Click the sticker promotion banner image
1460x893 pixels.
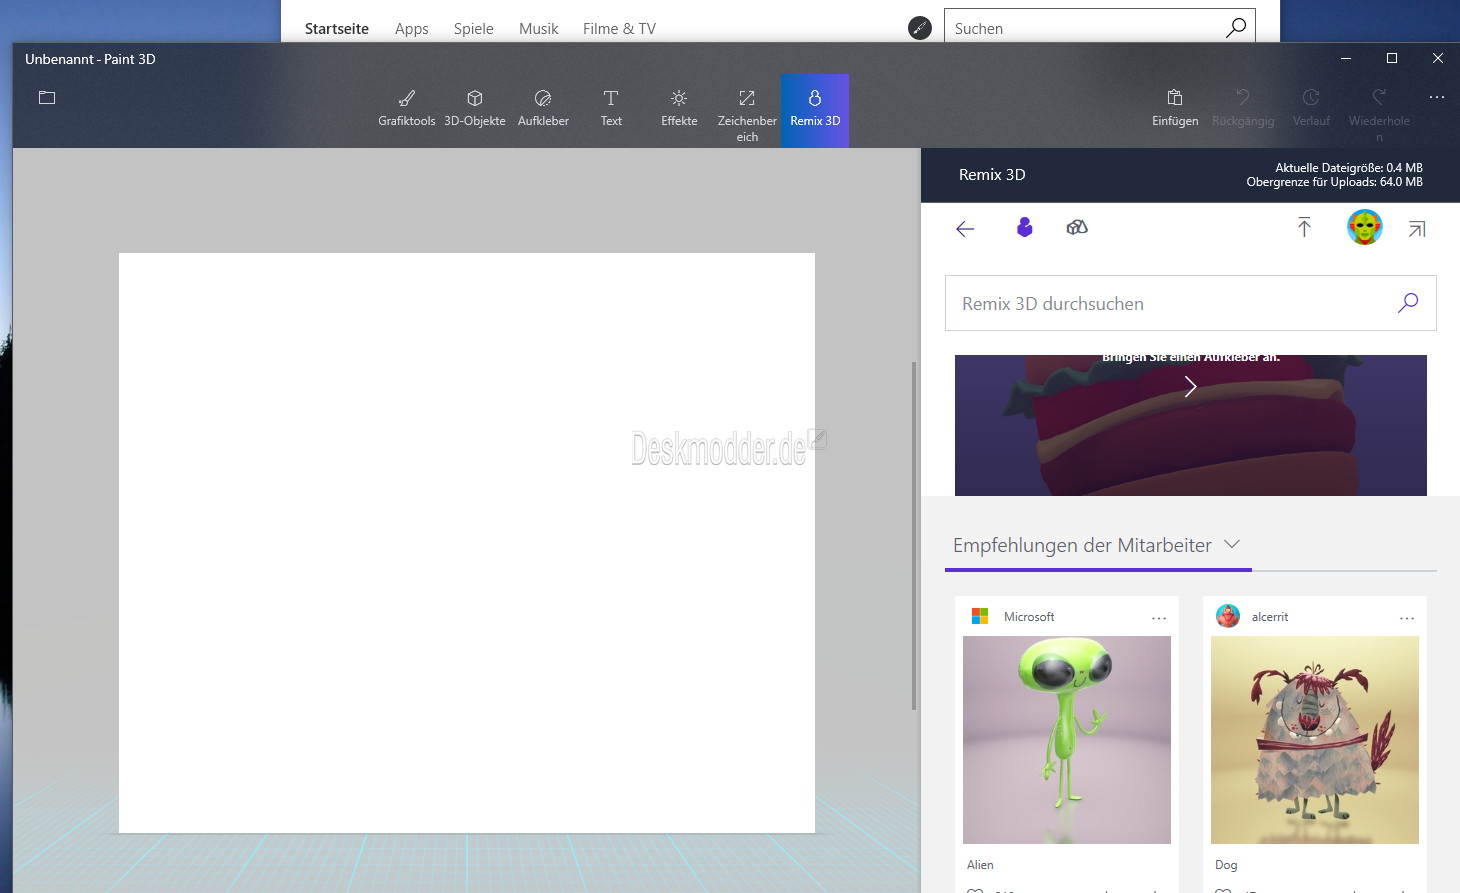[1191, 425]
